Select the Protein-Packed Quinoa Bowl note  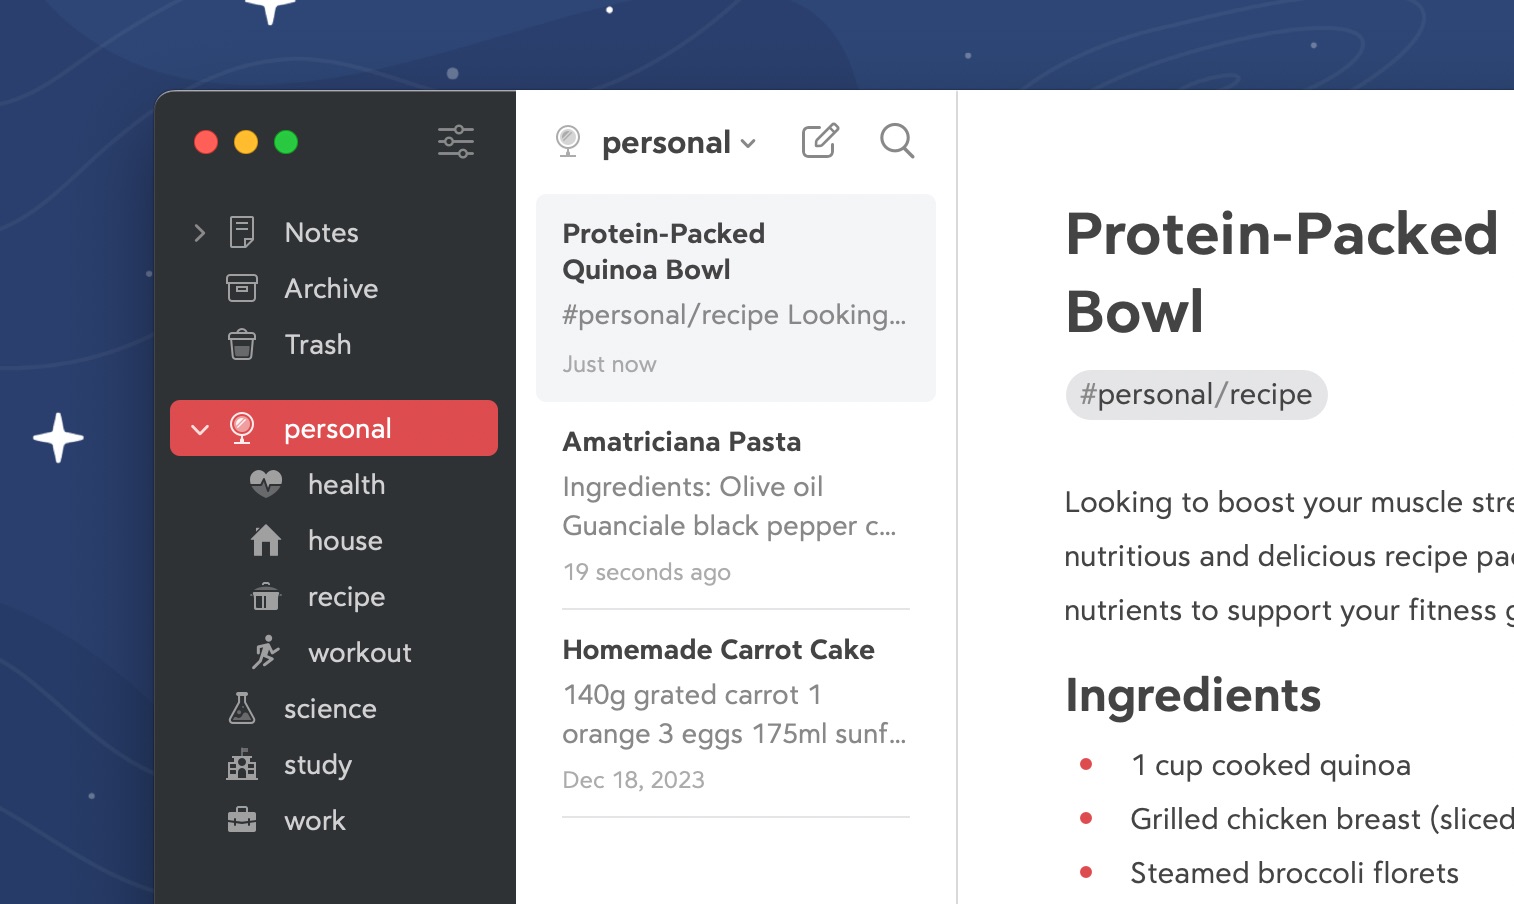[735, 297]
